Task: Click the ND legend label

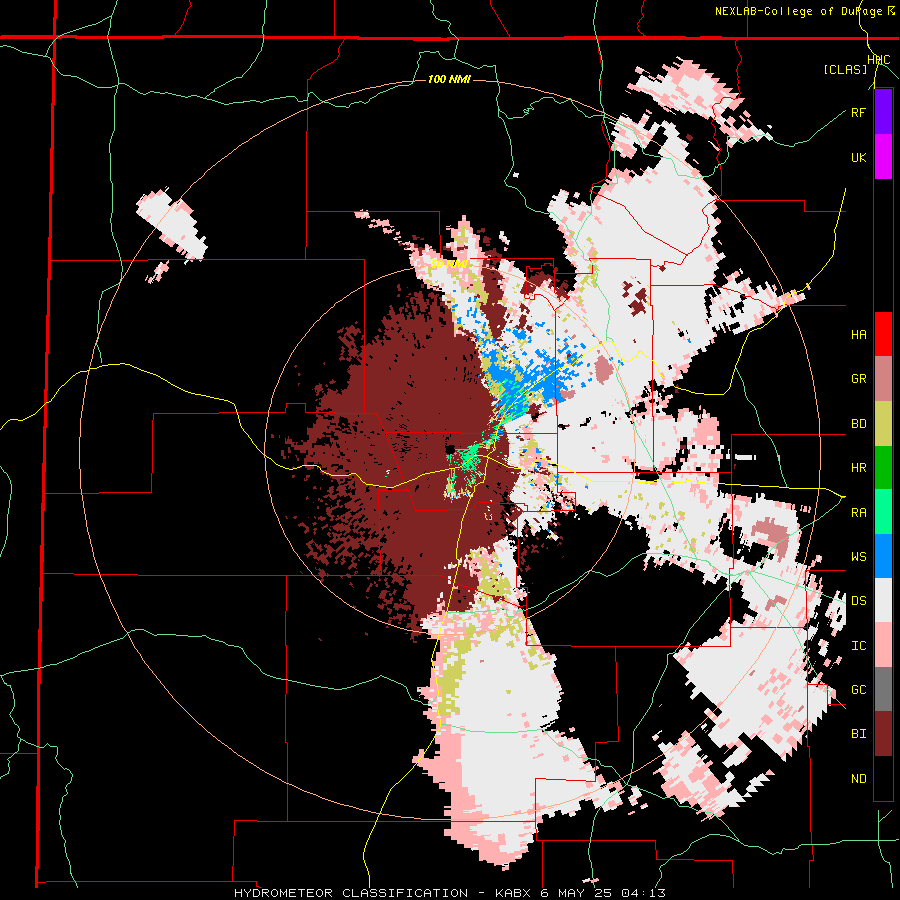Action: click(859, 779)
